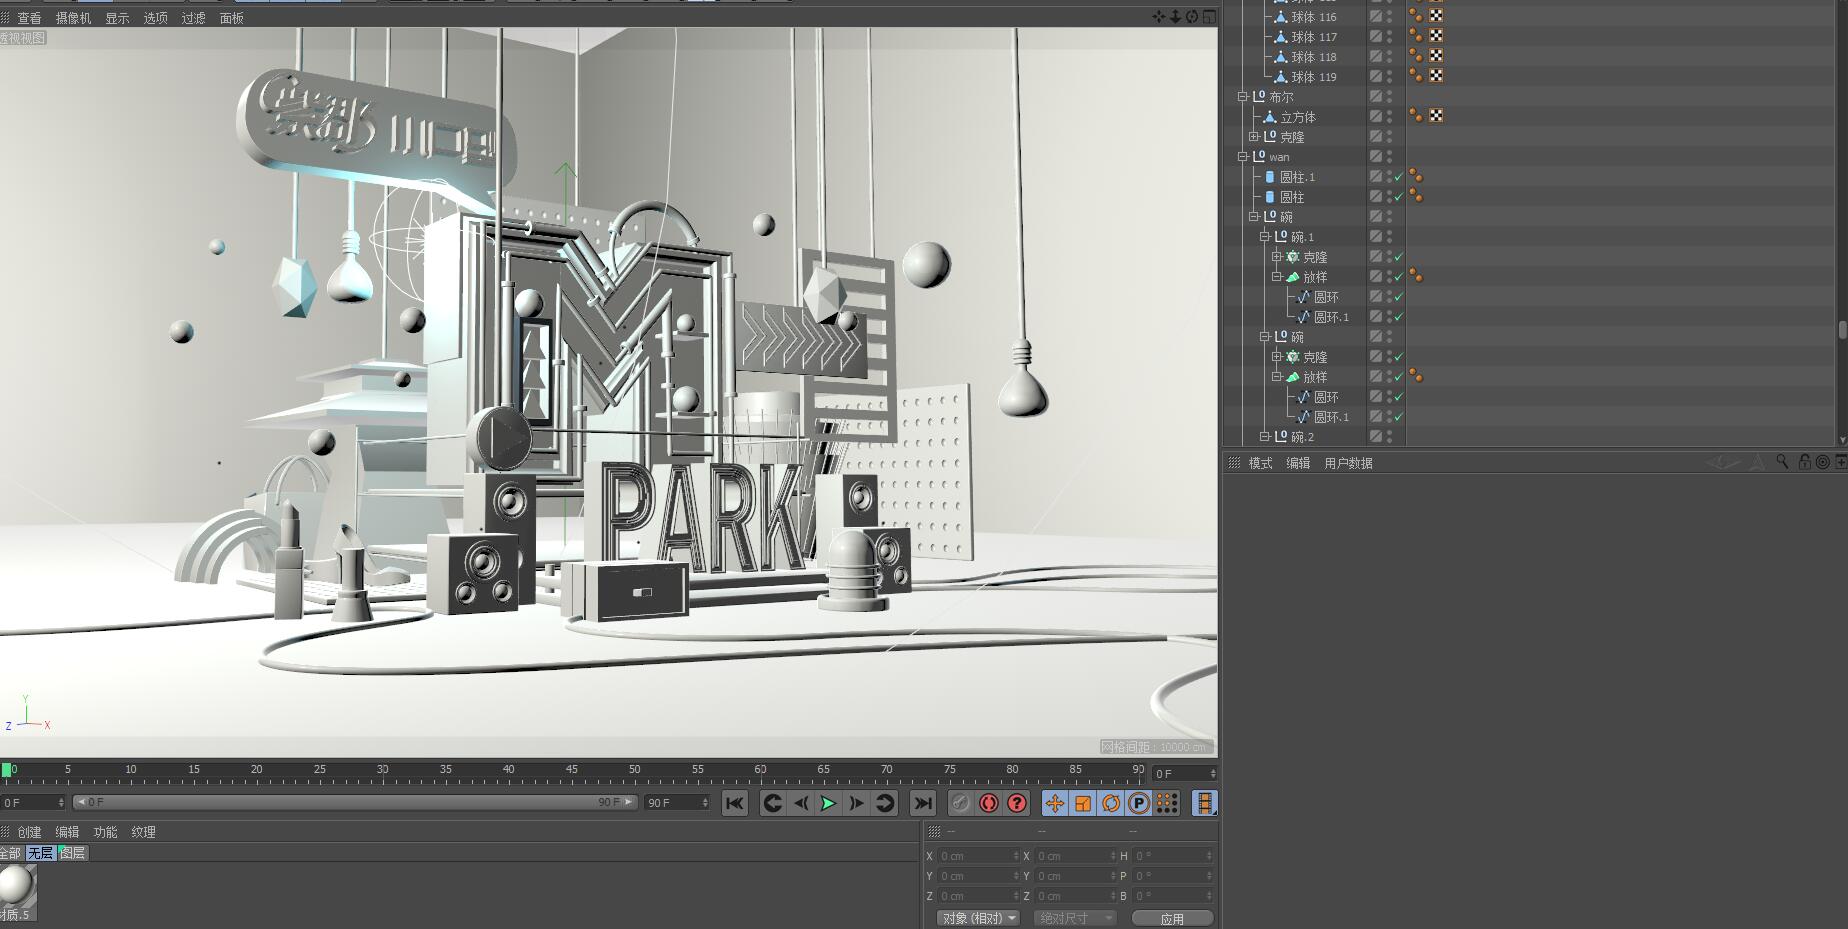Click the viewport move-camera cross icon
This screenshot has height=929, width=1848.
point(1159,17)
